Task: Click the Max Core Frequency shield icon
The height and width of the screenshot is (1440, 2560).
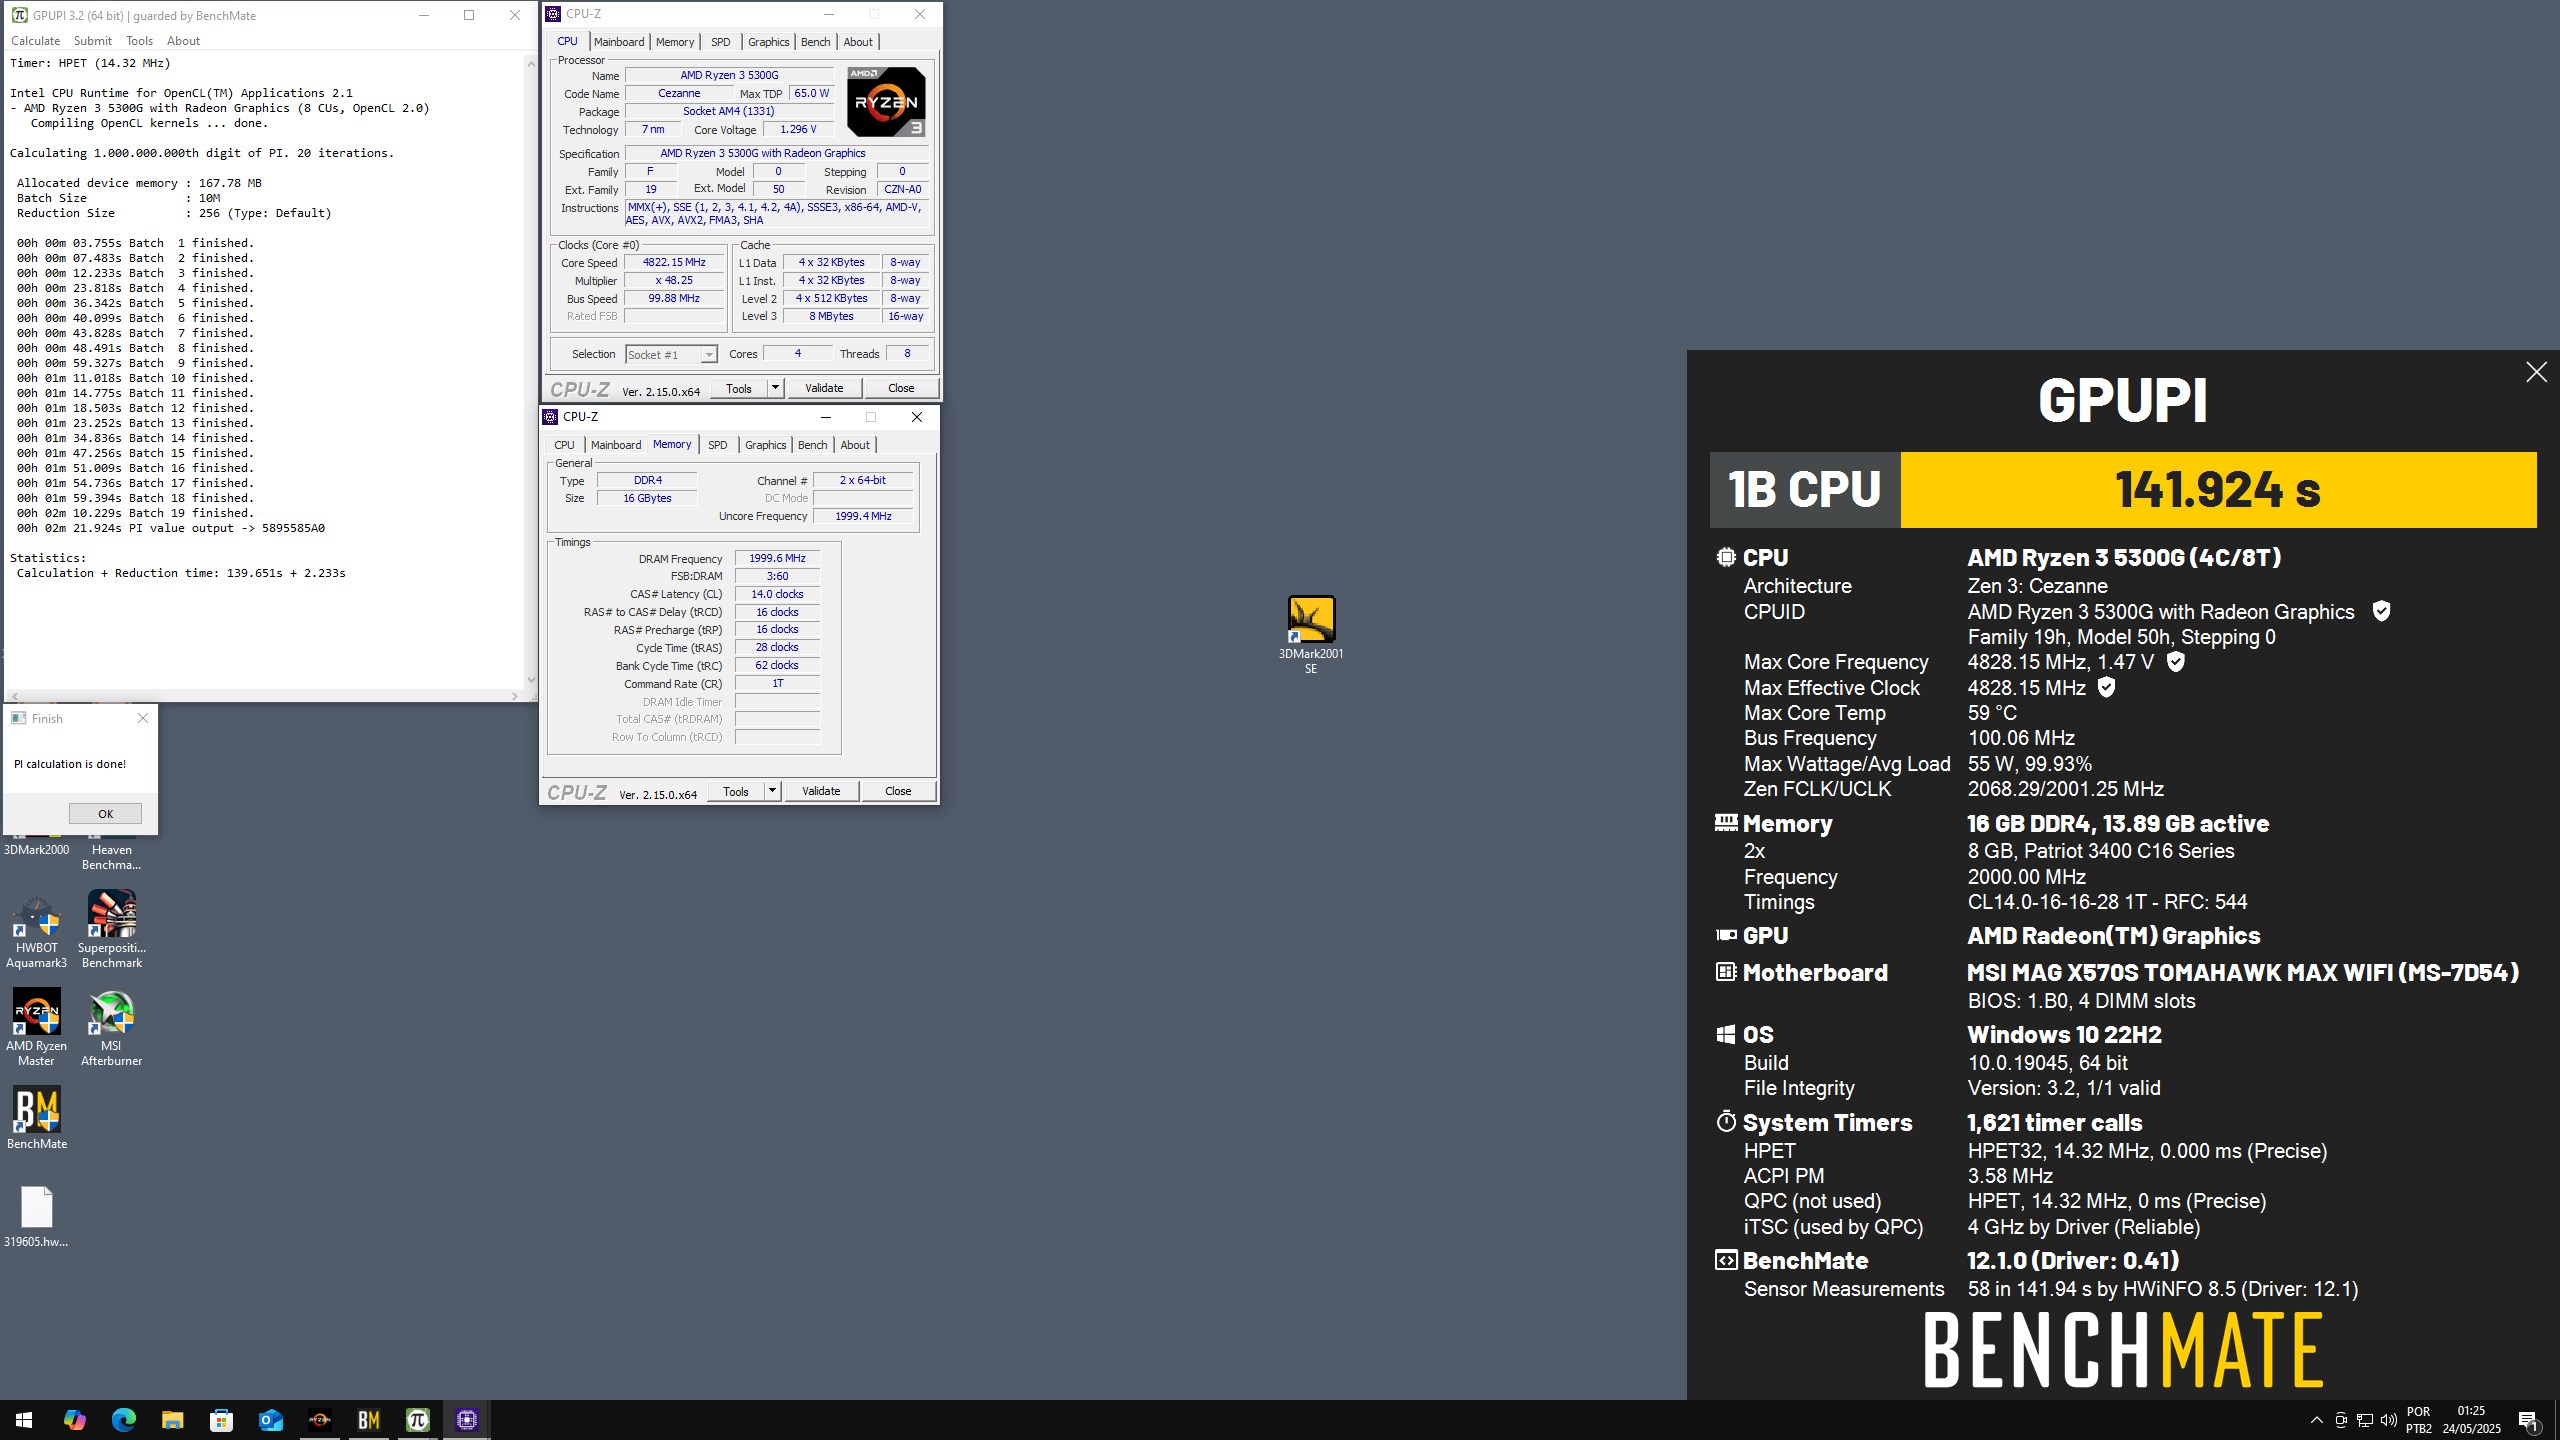Action: coord(2175,661)
